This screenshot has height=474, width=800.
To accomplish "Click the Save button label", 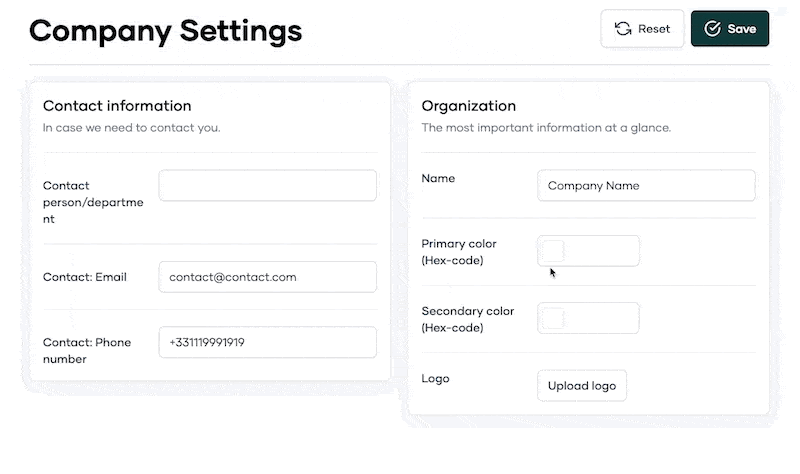I will [x=742, y=29].
